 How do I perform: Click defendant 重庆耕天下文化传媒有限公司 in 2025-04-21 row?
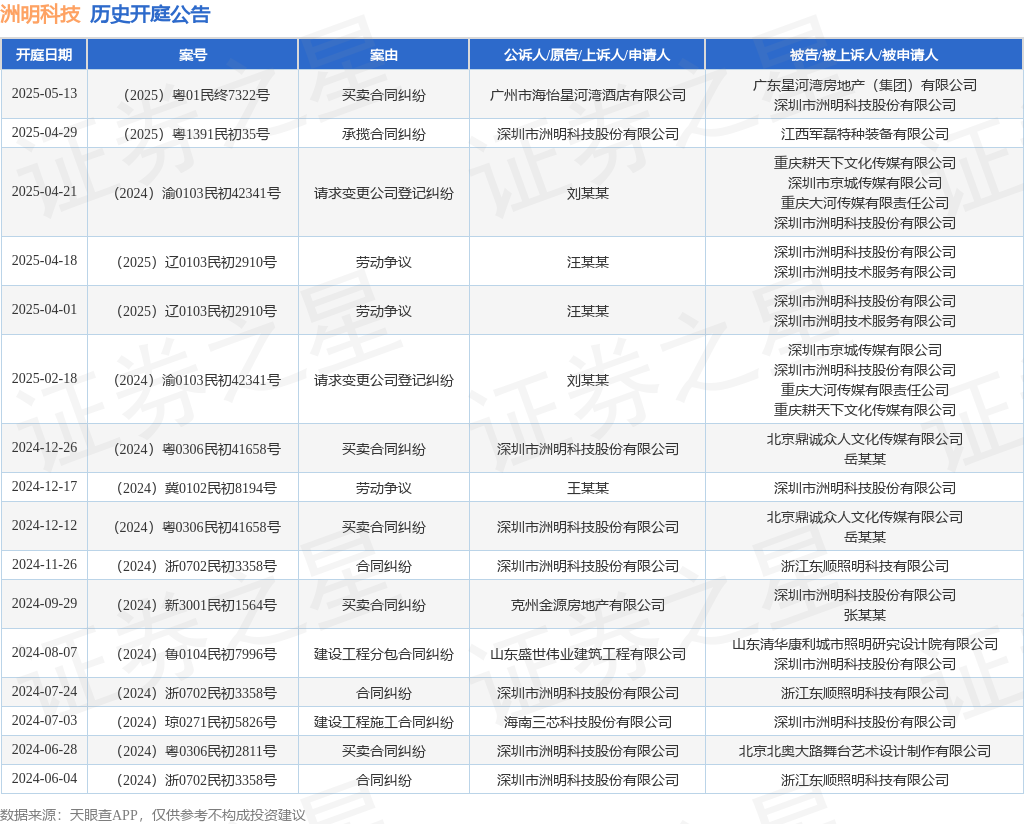click(865, 163)
